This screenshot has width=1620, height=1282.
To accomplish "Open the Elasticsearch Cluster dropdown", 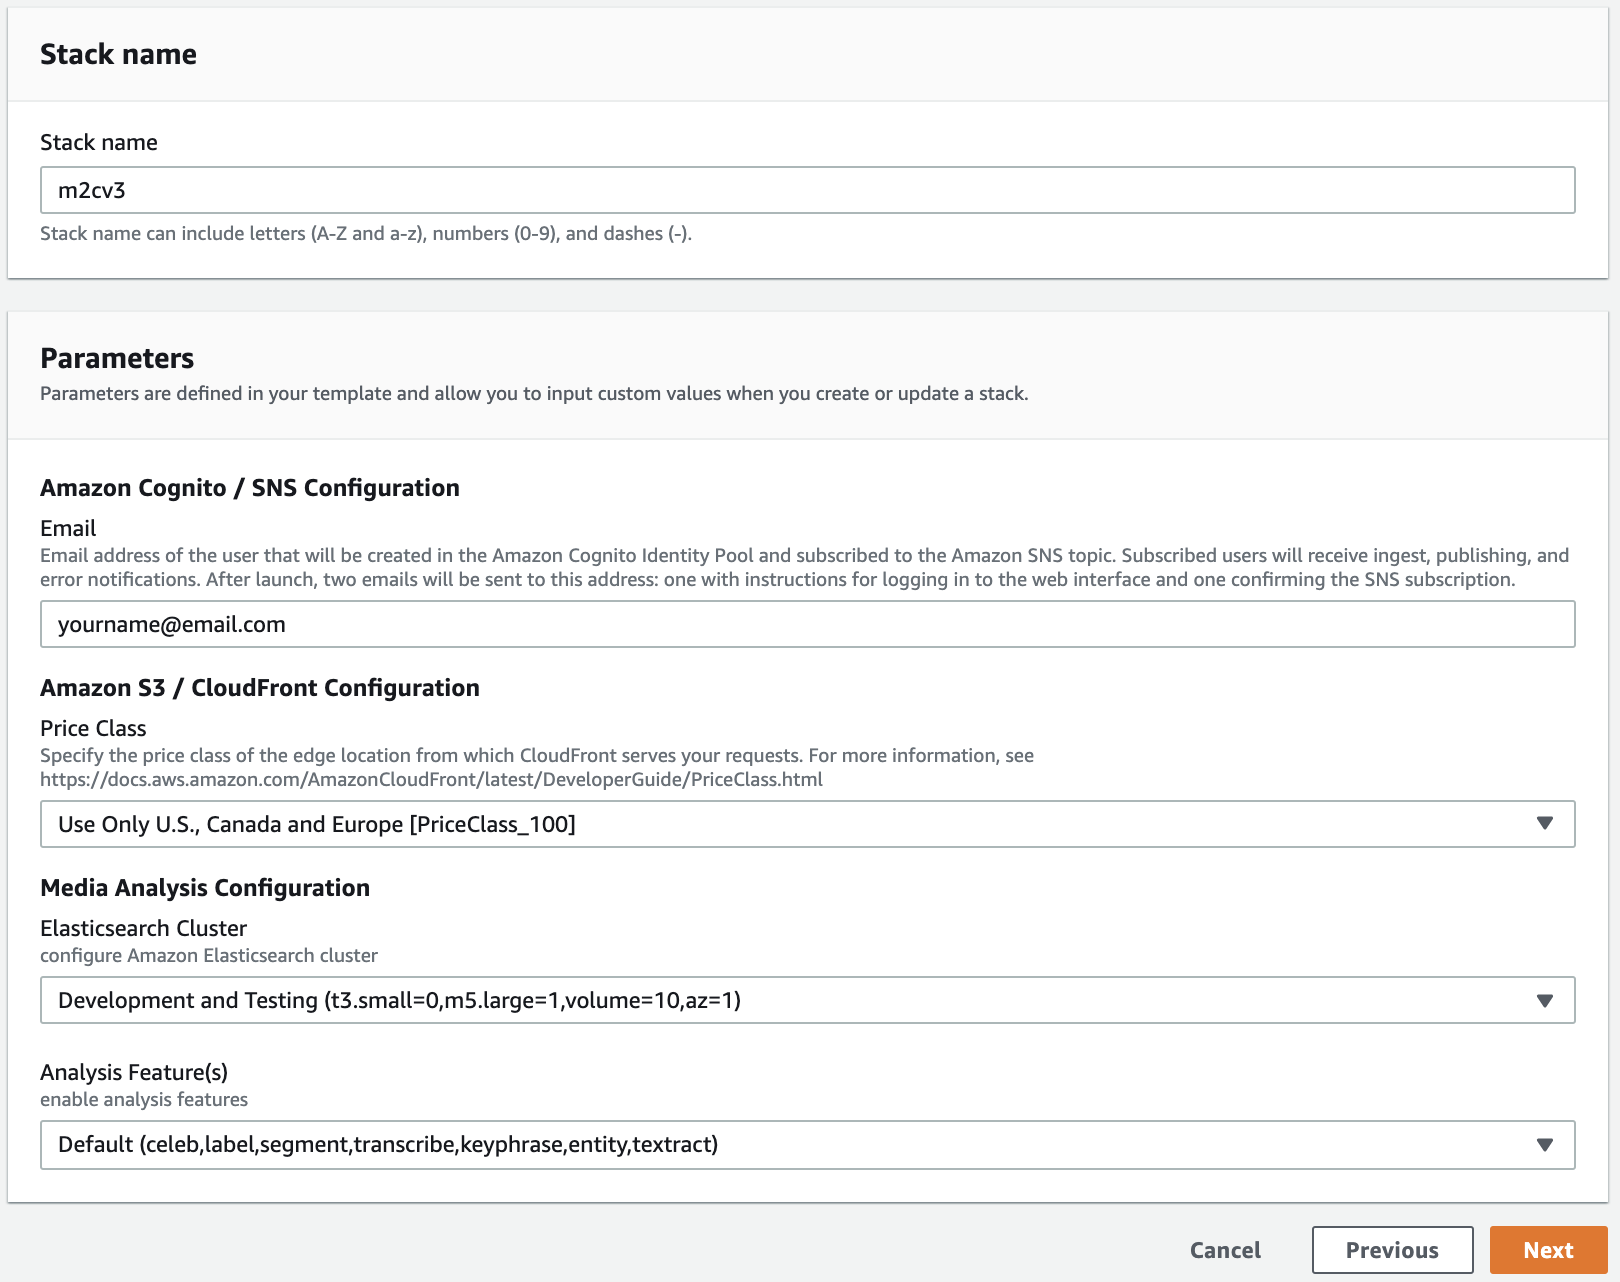I will pos(807,1000).
